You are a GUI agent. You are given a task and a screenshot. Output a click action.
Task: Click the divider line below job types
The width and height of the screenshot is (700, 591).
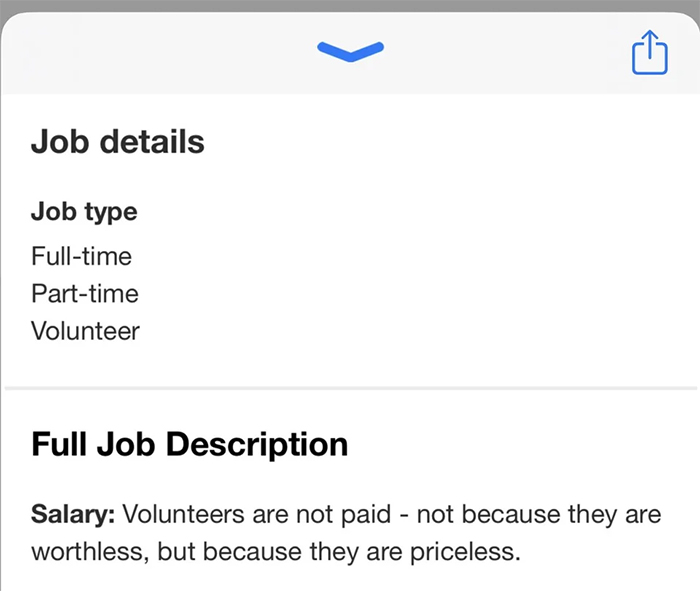pyautogui.click(x=350, y=387)
